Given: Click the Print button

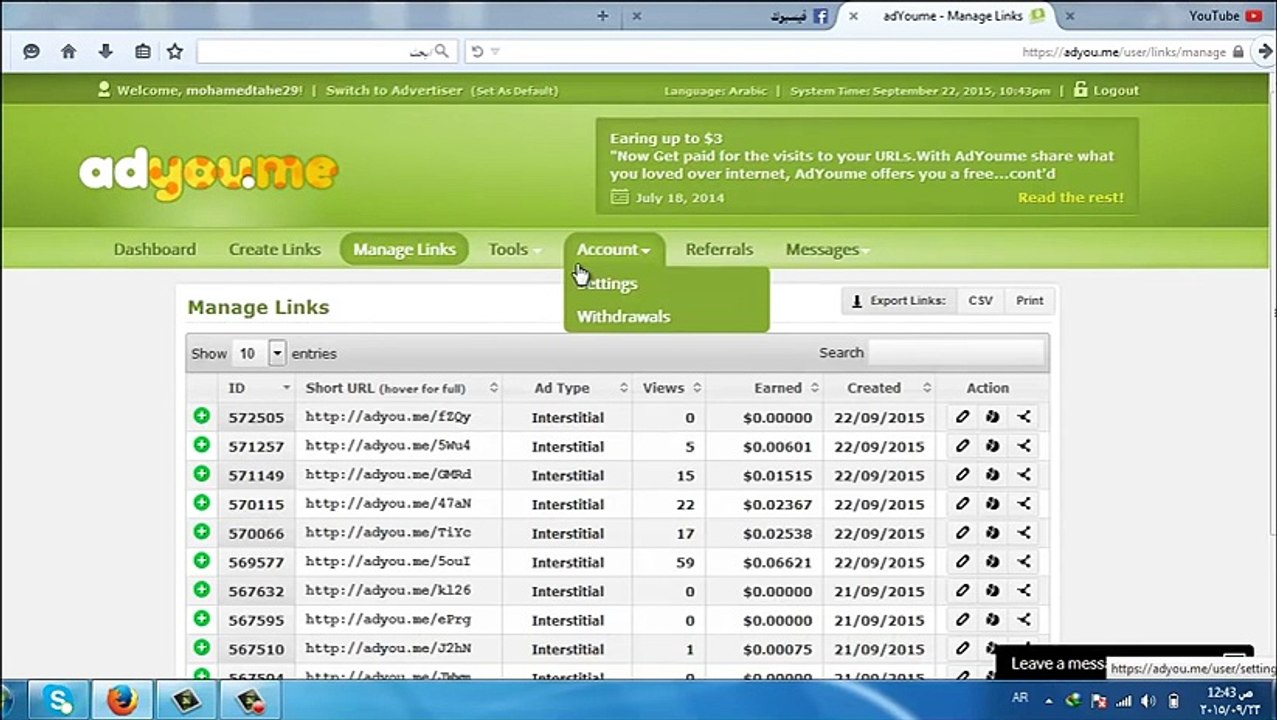Looking at the screenshot, I should tap(1029, 300).
